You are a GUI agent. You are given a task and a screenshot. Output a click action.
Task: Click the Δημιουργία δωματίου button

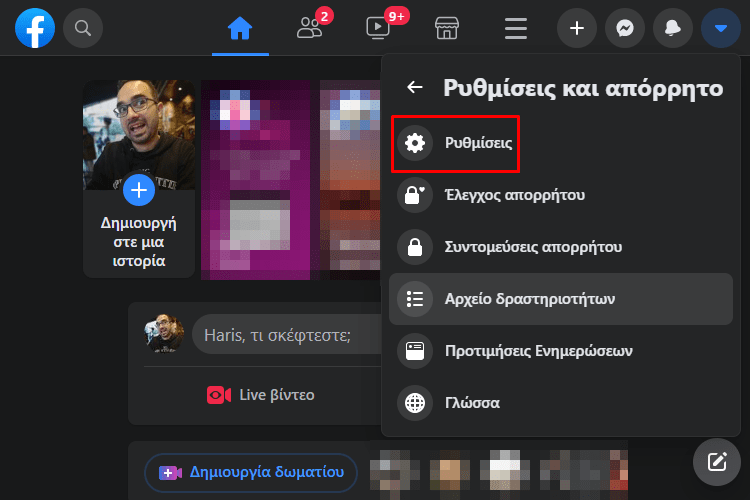coord(251,472)
